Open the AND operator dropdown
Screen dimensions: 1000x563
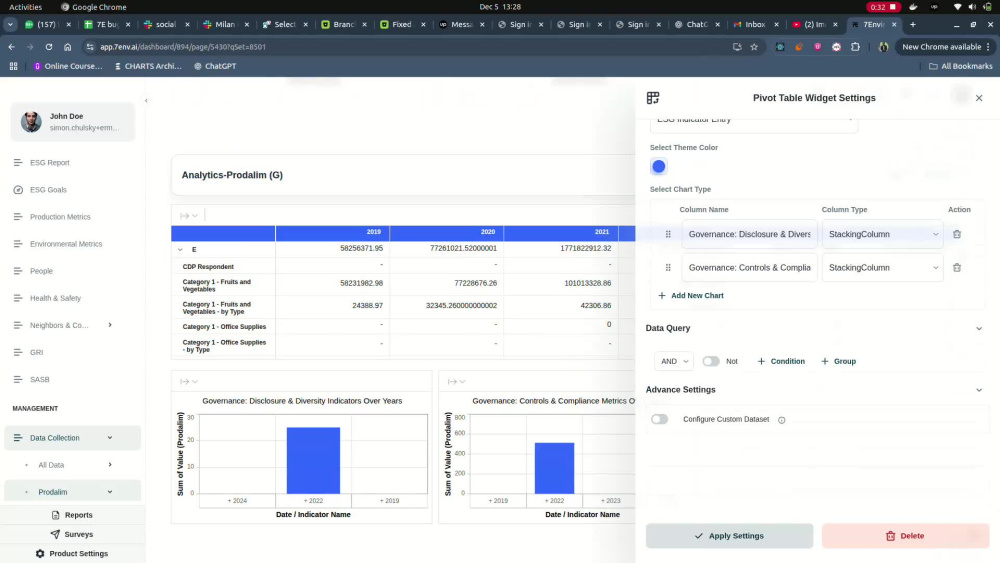coord(673,362)
